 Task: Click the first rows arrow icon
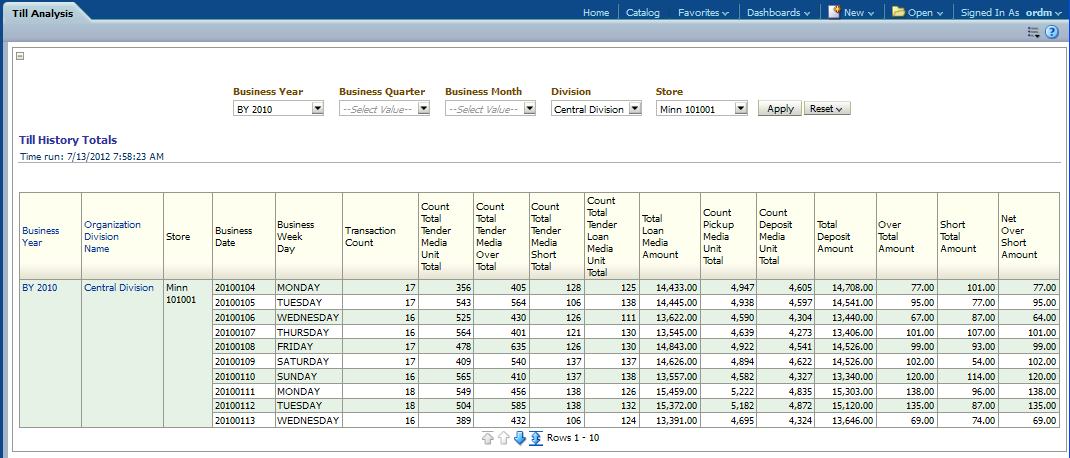click(x=488, y=438)
